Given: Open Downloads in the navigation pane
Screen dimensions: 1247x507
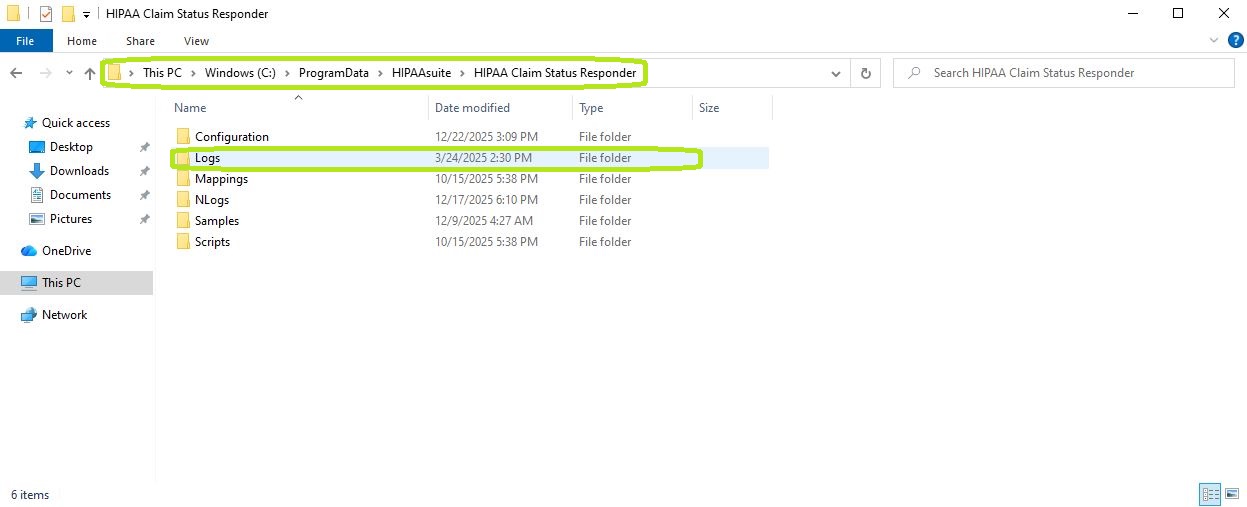Looking at the screenshot, I should (79, 171).
